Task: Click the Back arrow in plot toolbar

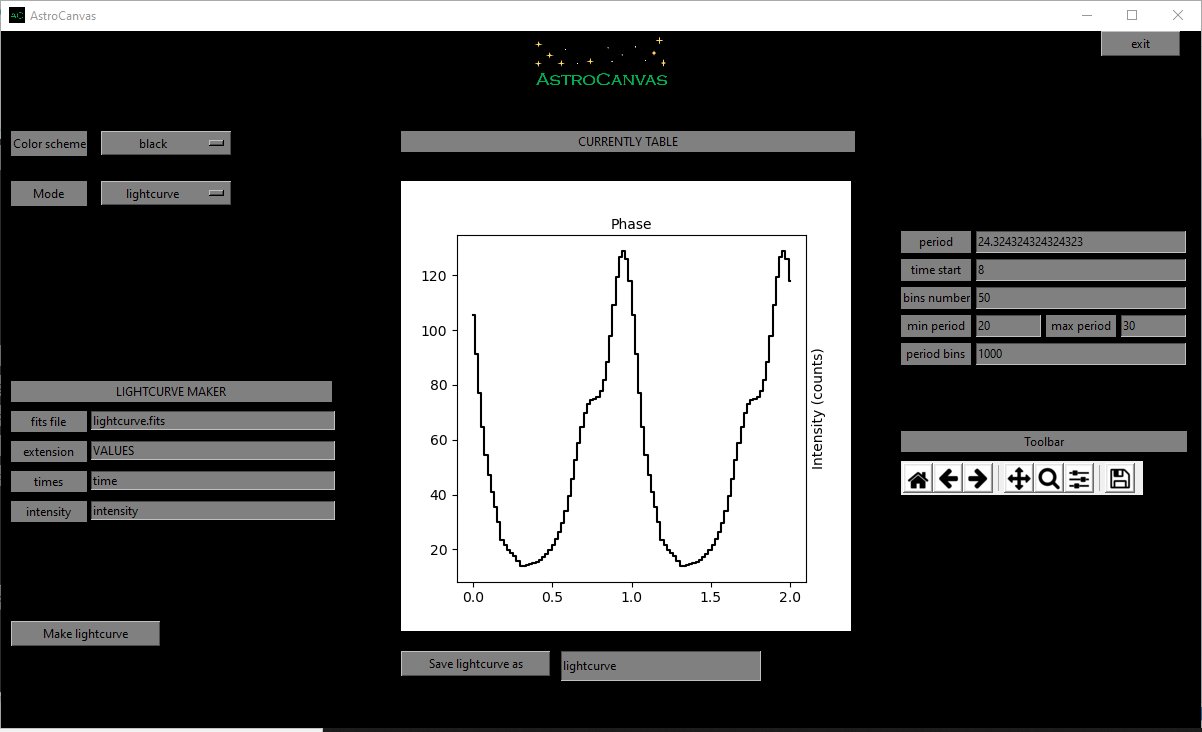Action: click(x=948, y=479)
